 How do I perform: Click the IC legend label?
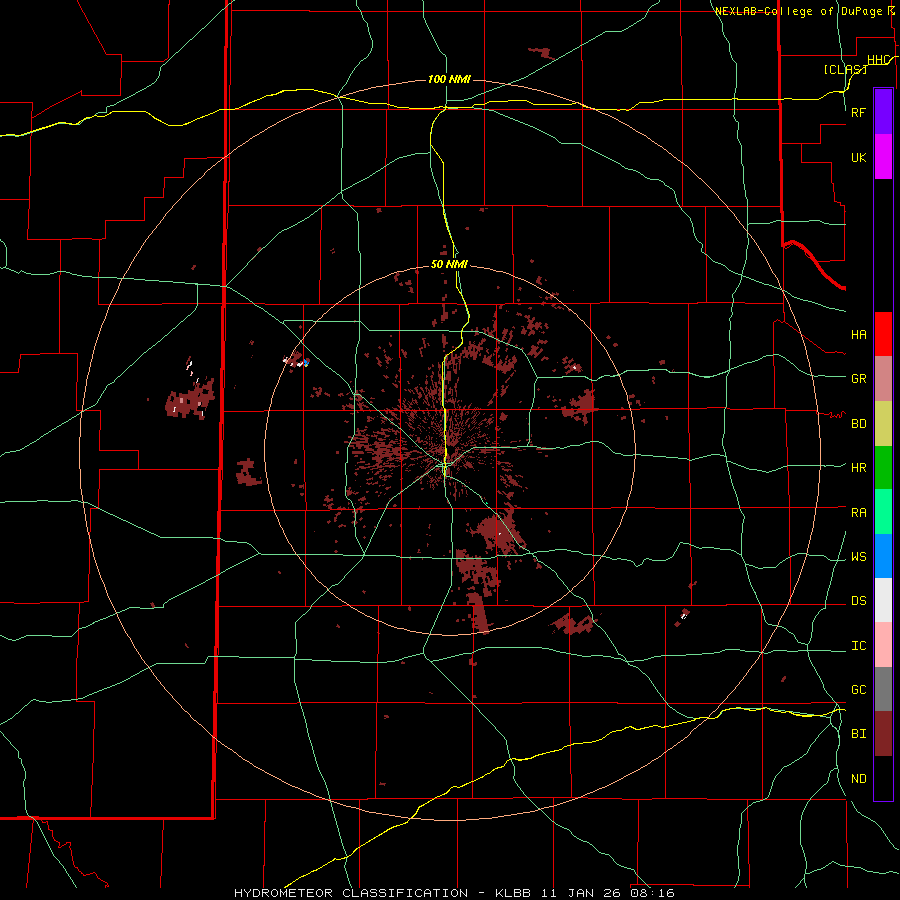tap(858, 645)
